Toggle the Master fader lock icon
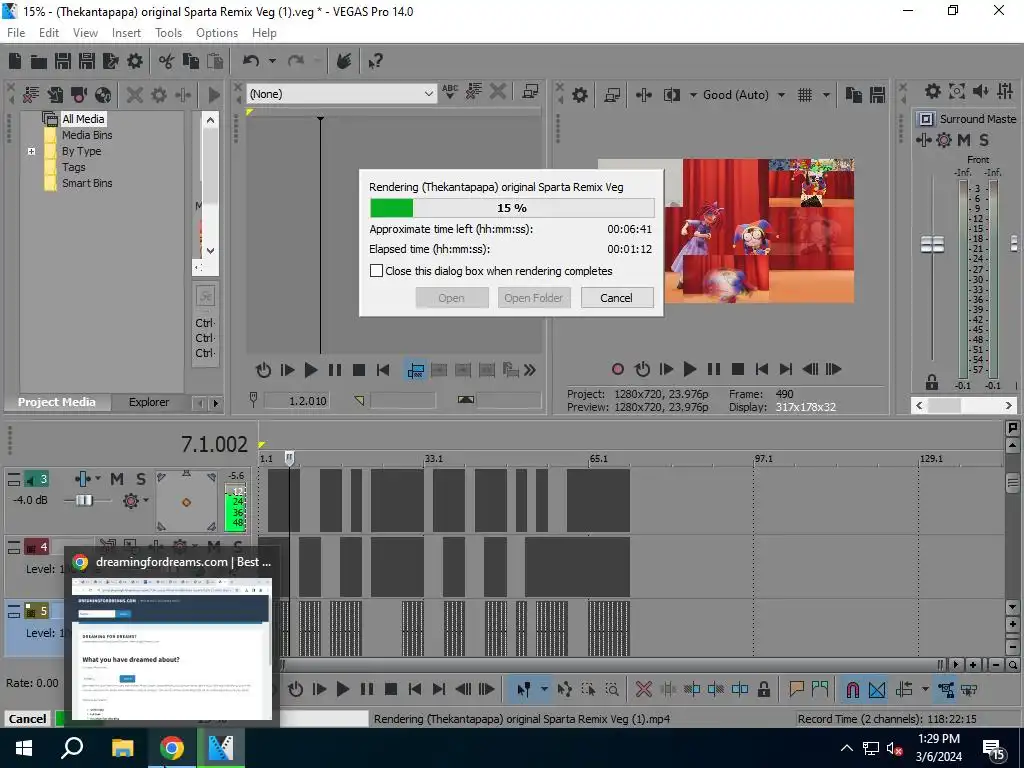Screen dimensions: 1024x768 pos(932,382)
